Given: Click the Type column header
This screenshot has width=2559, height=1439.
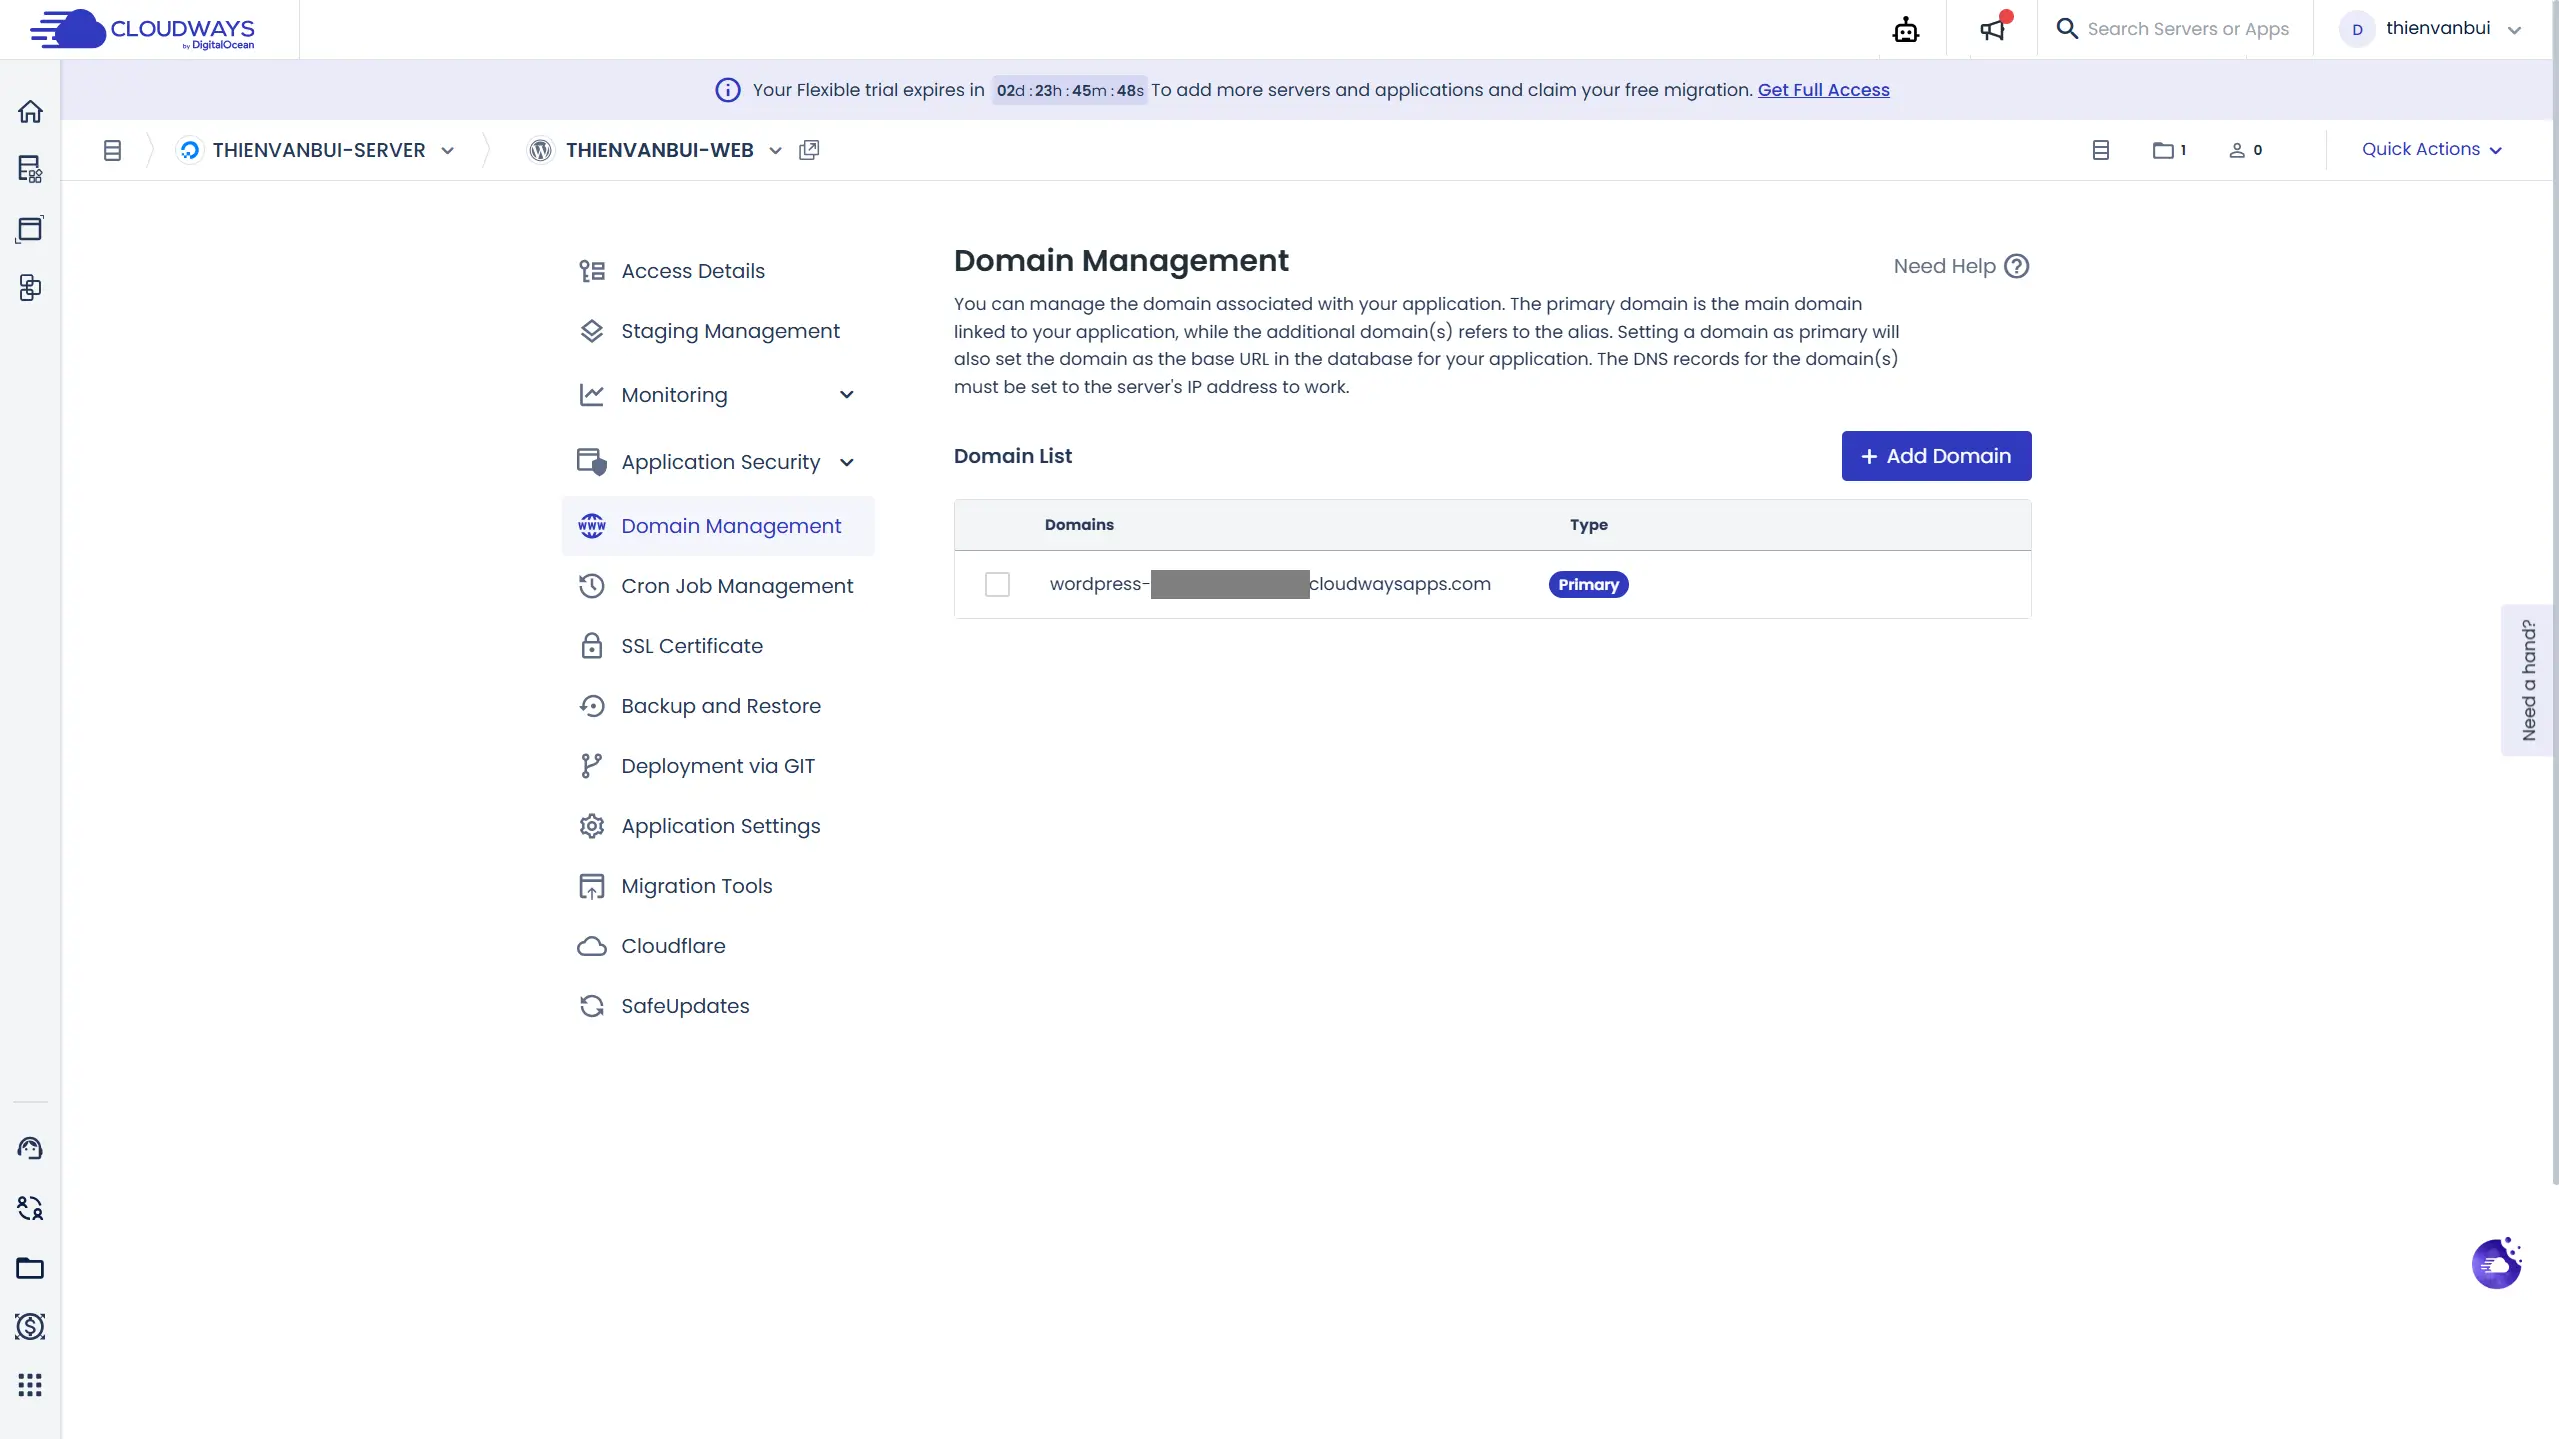Looking at the screenshot, I should tap(1588, 525).
